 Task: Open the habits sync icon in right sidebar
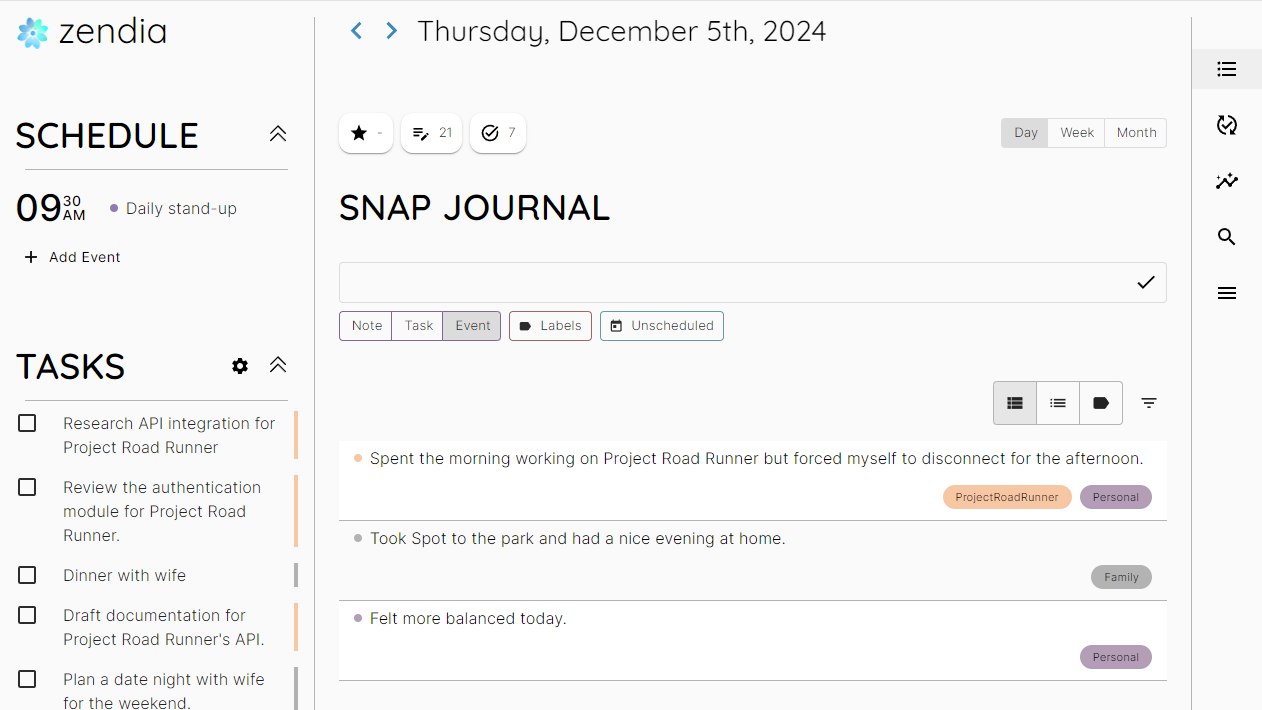1227,125
